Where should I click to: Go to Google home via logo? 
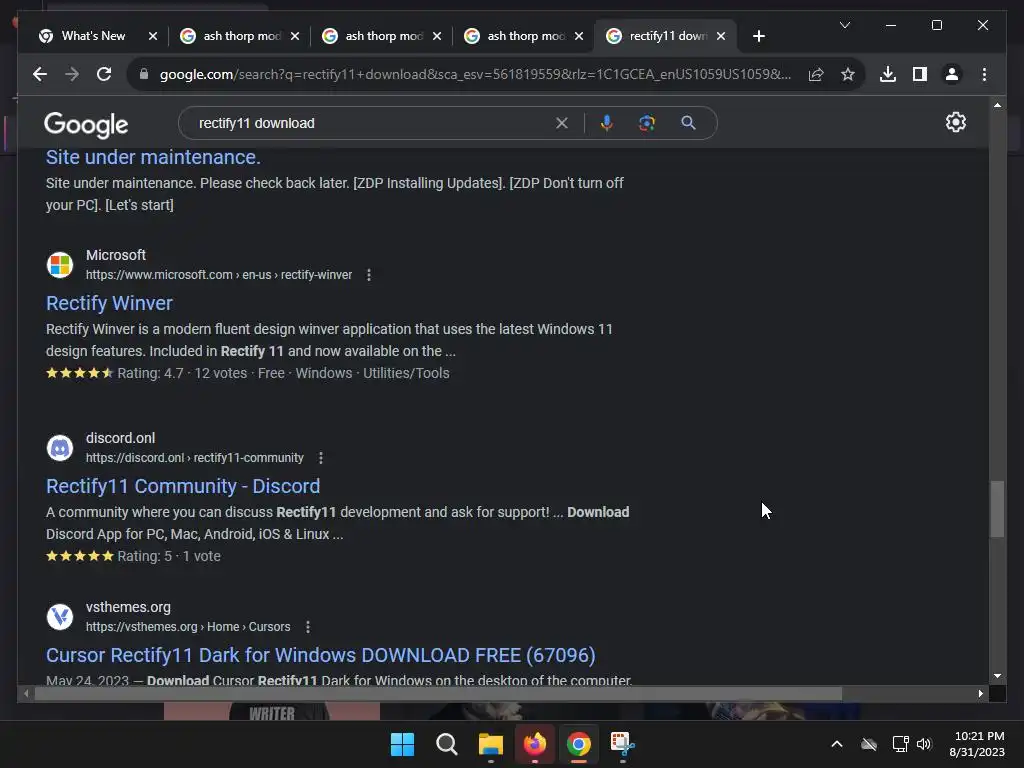point(86,124)
